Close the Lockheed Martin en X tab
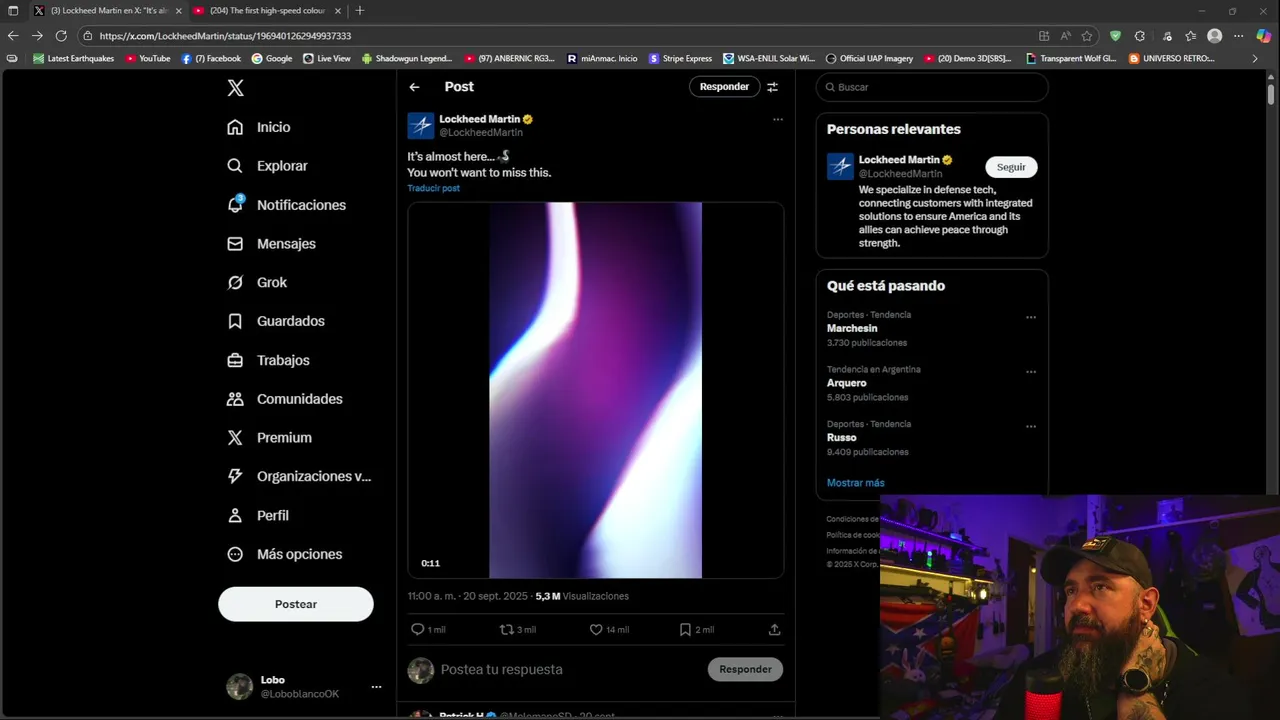This screenshot has width=1280, height=720. (179, 10)
